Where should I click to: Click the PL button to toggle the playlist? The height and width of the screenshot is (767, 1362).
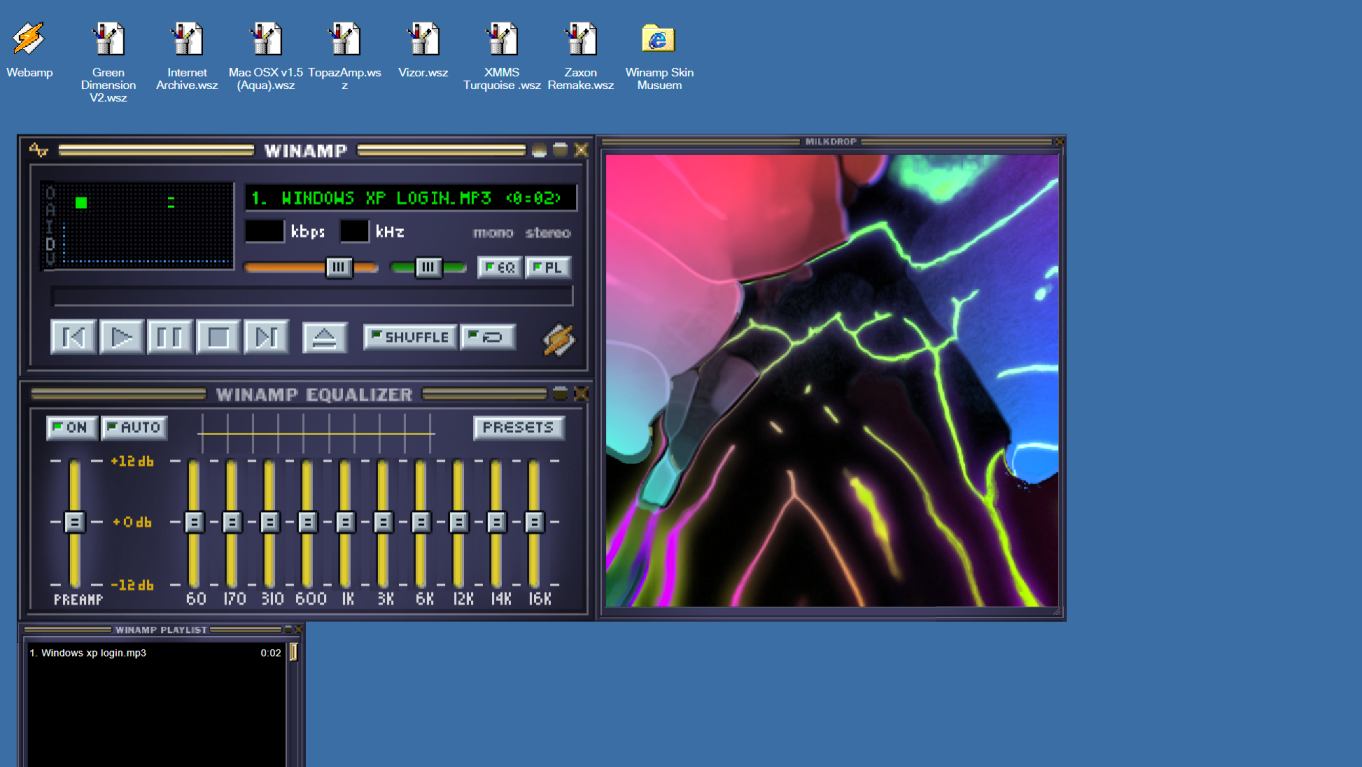(548, 267)
